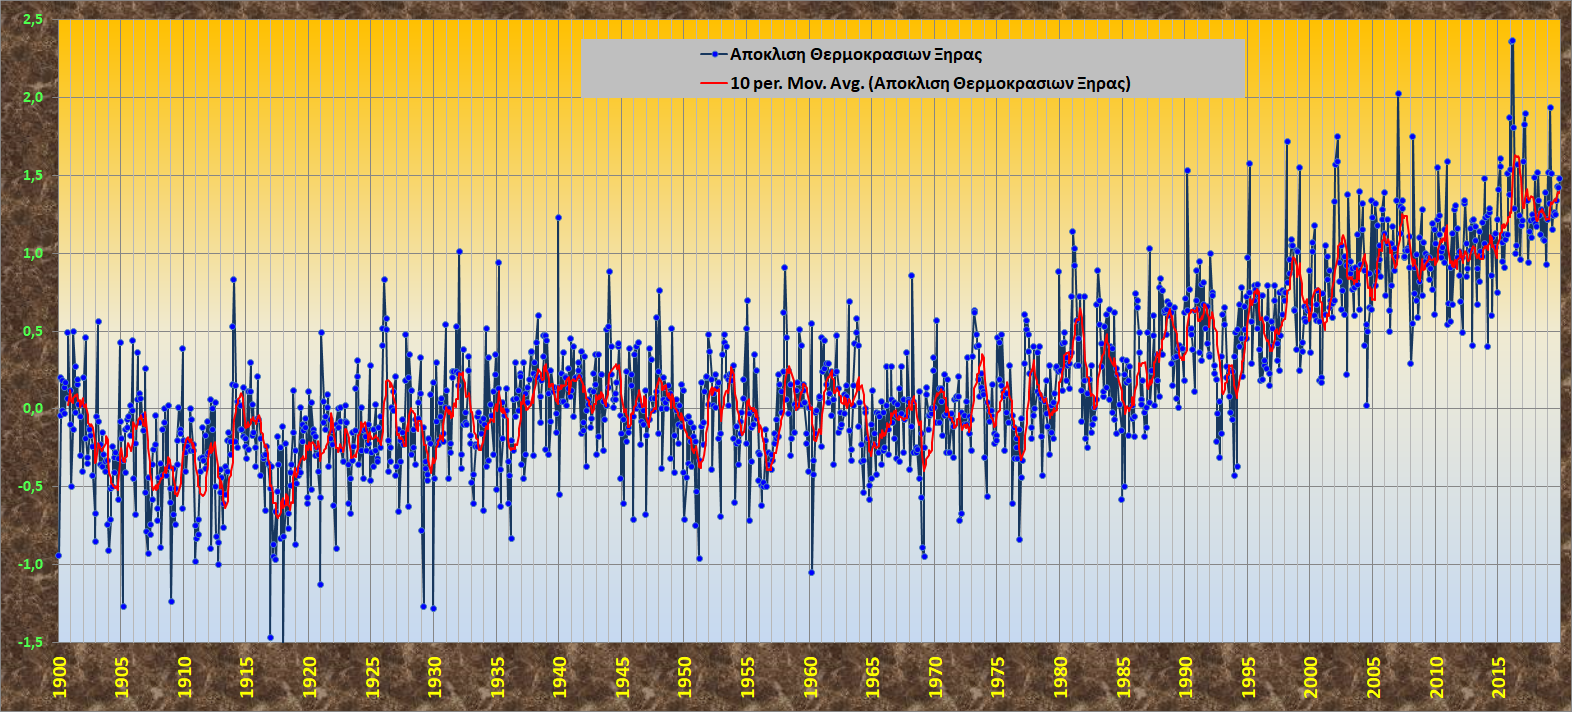The image size is (1572, 712).
Task: Select the peak data point at 1940
Action: 558,217
